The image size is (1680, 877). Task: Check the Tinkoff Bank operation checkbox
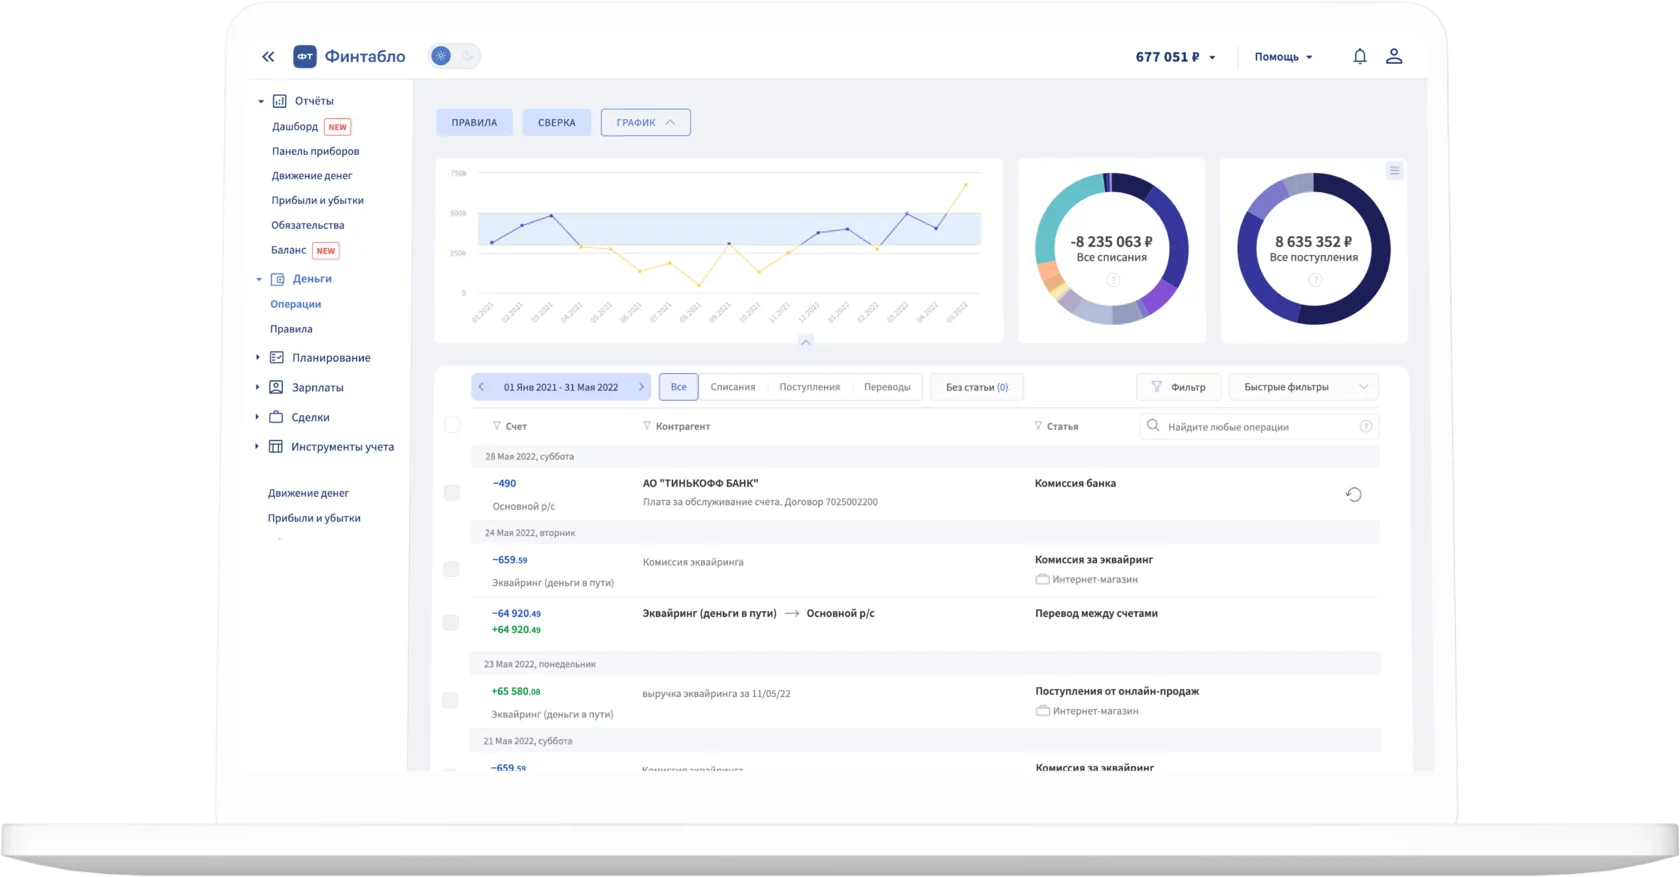[x=452, y=492]
